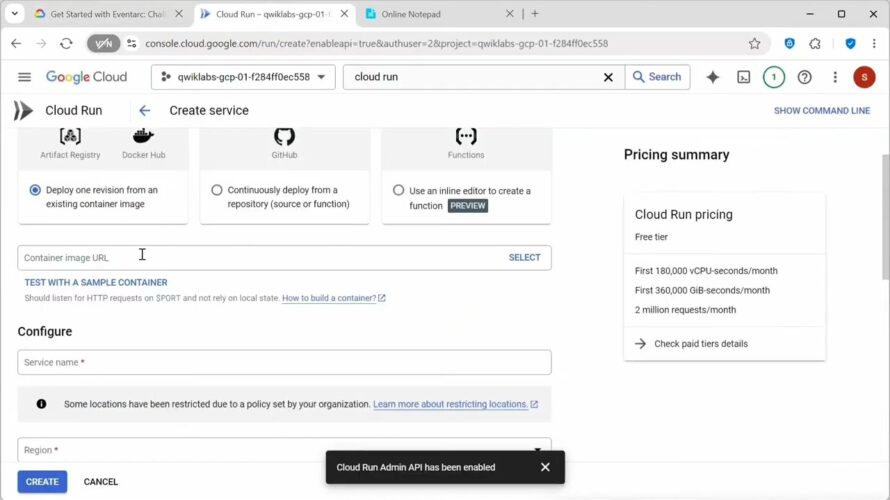Open the help question mark menu
Viewport: 890px width, 500px height.
click(x=804, y=77)
